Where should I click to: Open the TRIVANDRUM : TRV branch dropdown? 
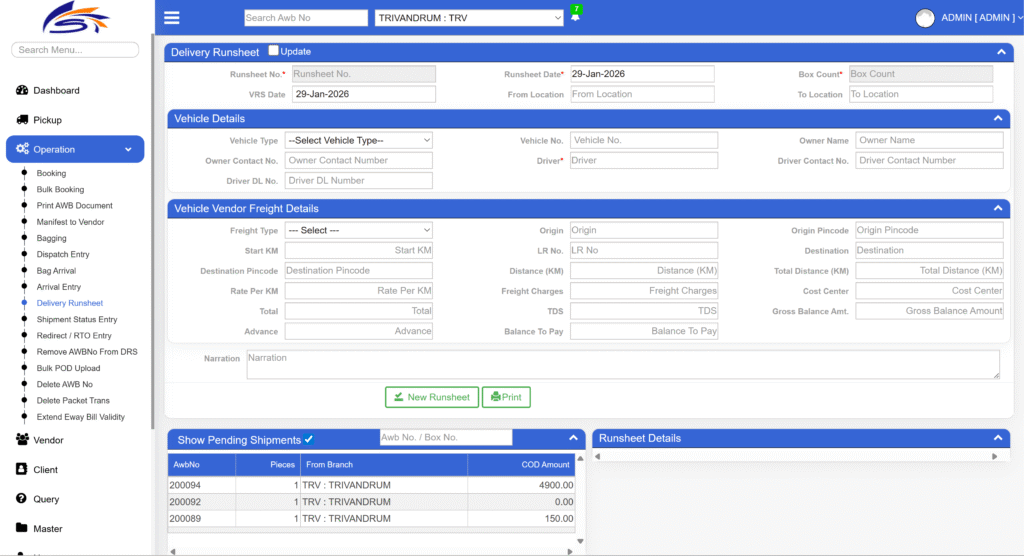469,18
